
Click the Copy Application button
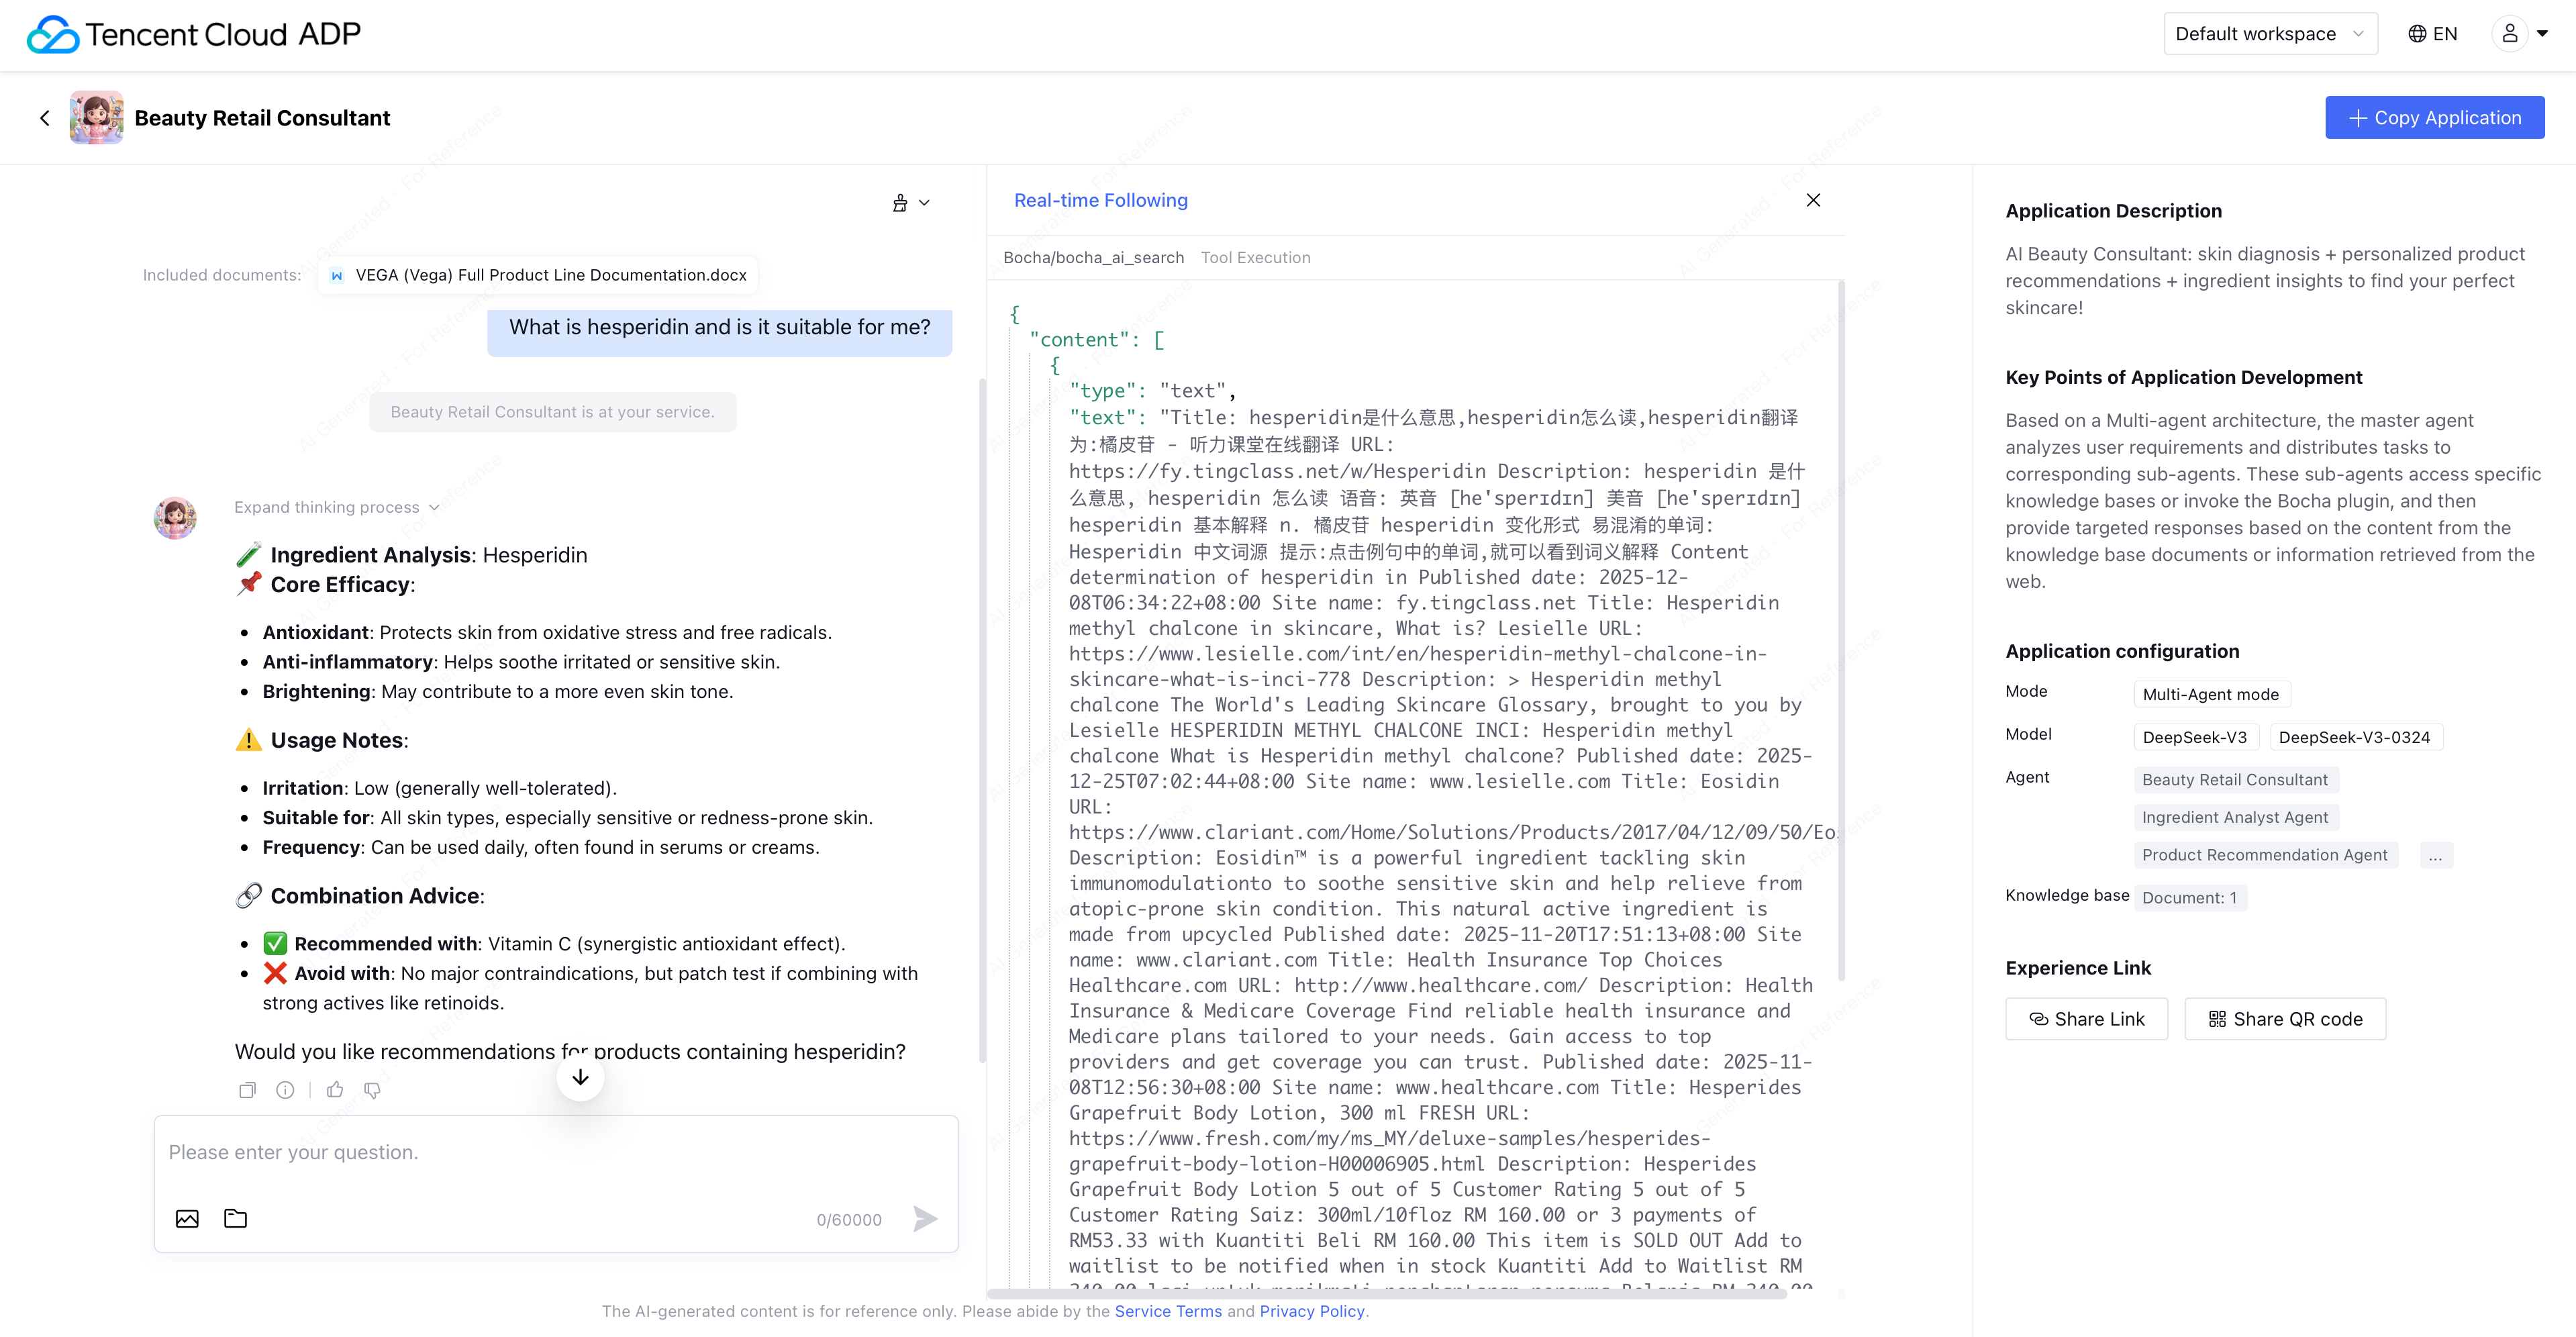tap(2434, 118)
